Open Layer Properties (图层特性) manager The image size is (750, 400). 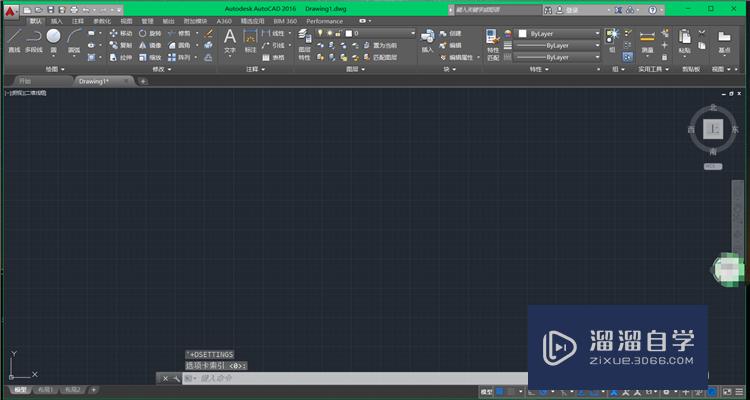(x=305, y=44)
